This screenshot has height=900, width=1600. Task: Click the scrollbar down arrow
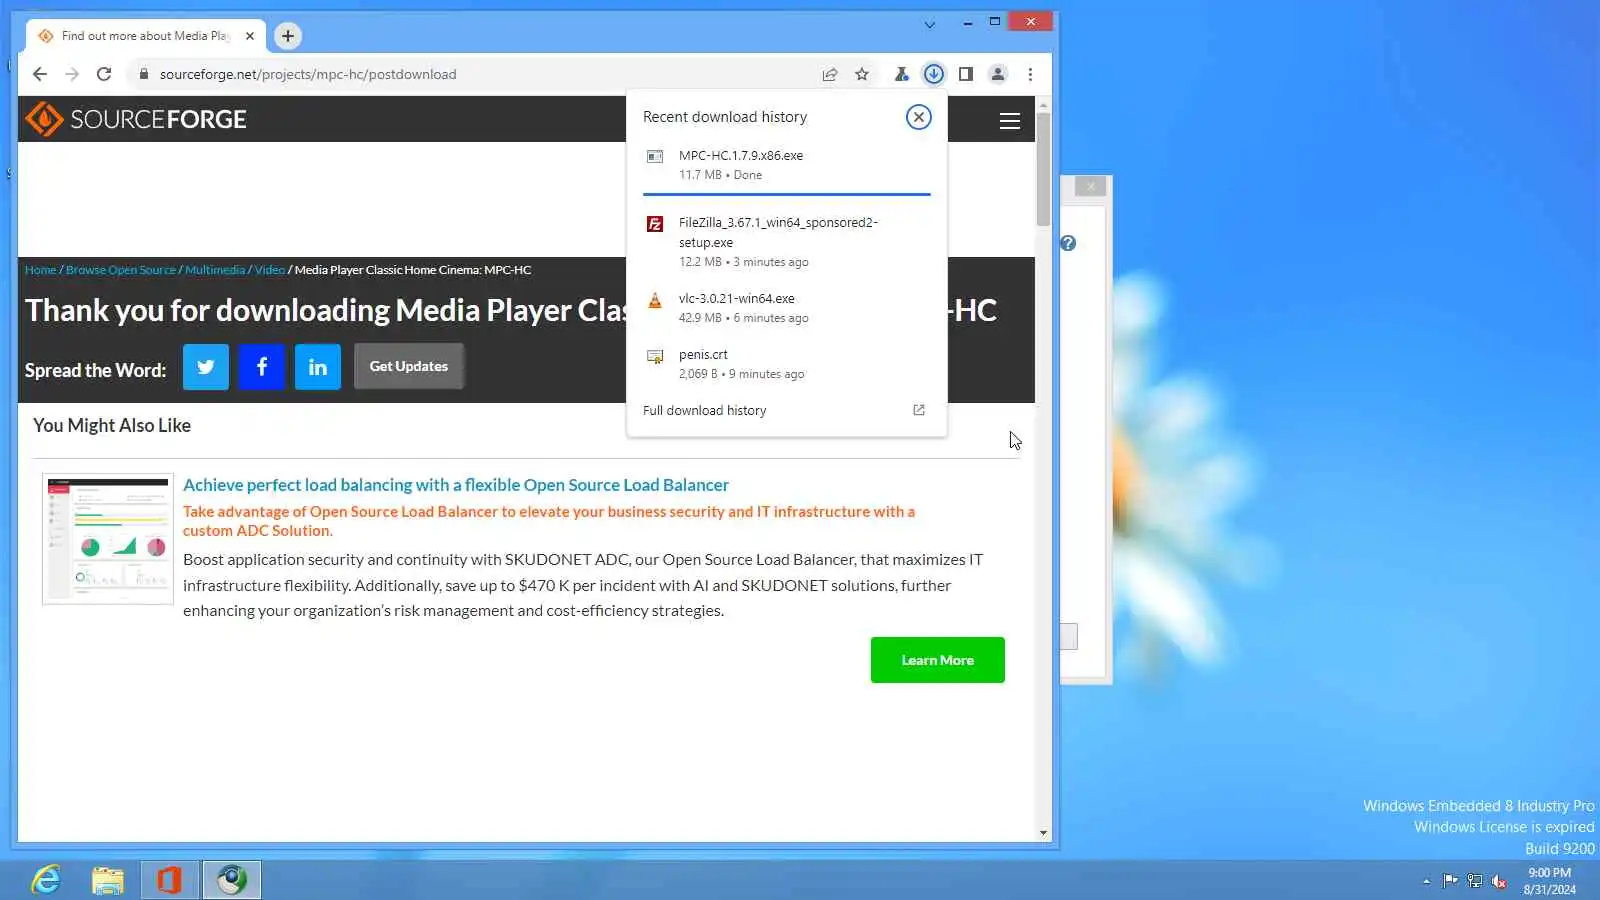[1043, 833]
